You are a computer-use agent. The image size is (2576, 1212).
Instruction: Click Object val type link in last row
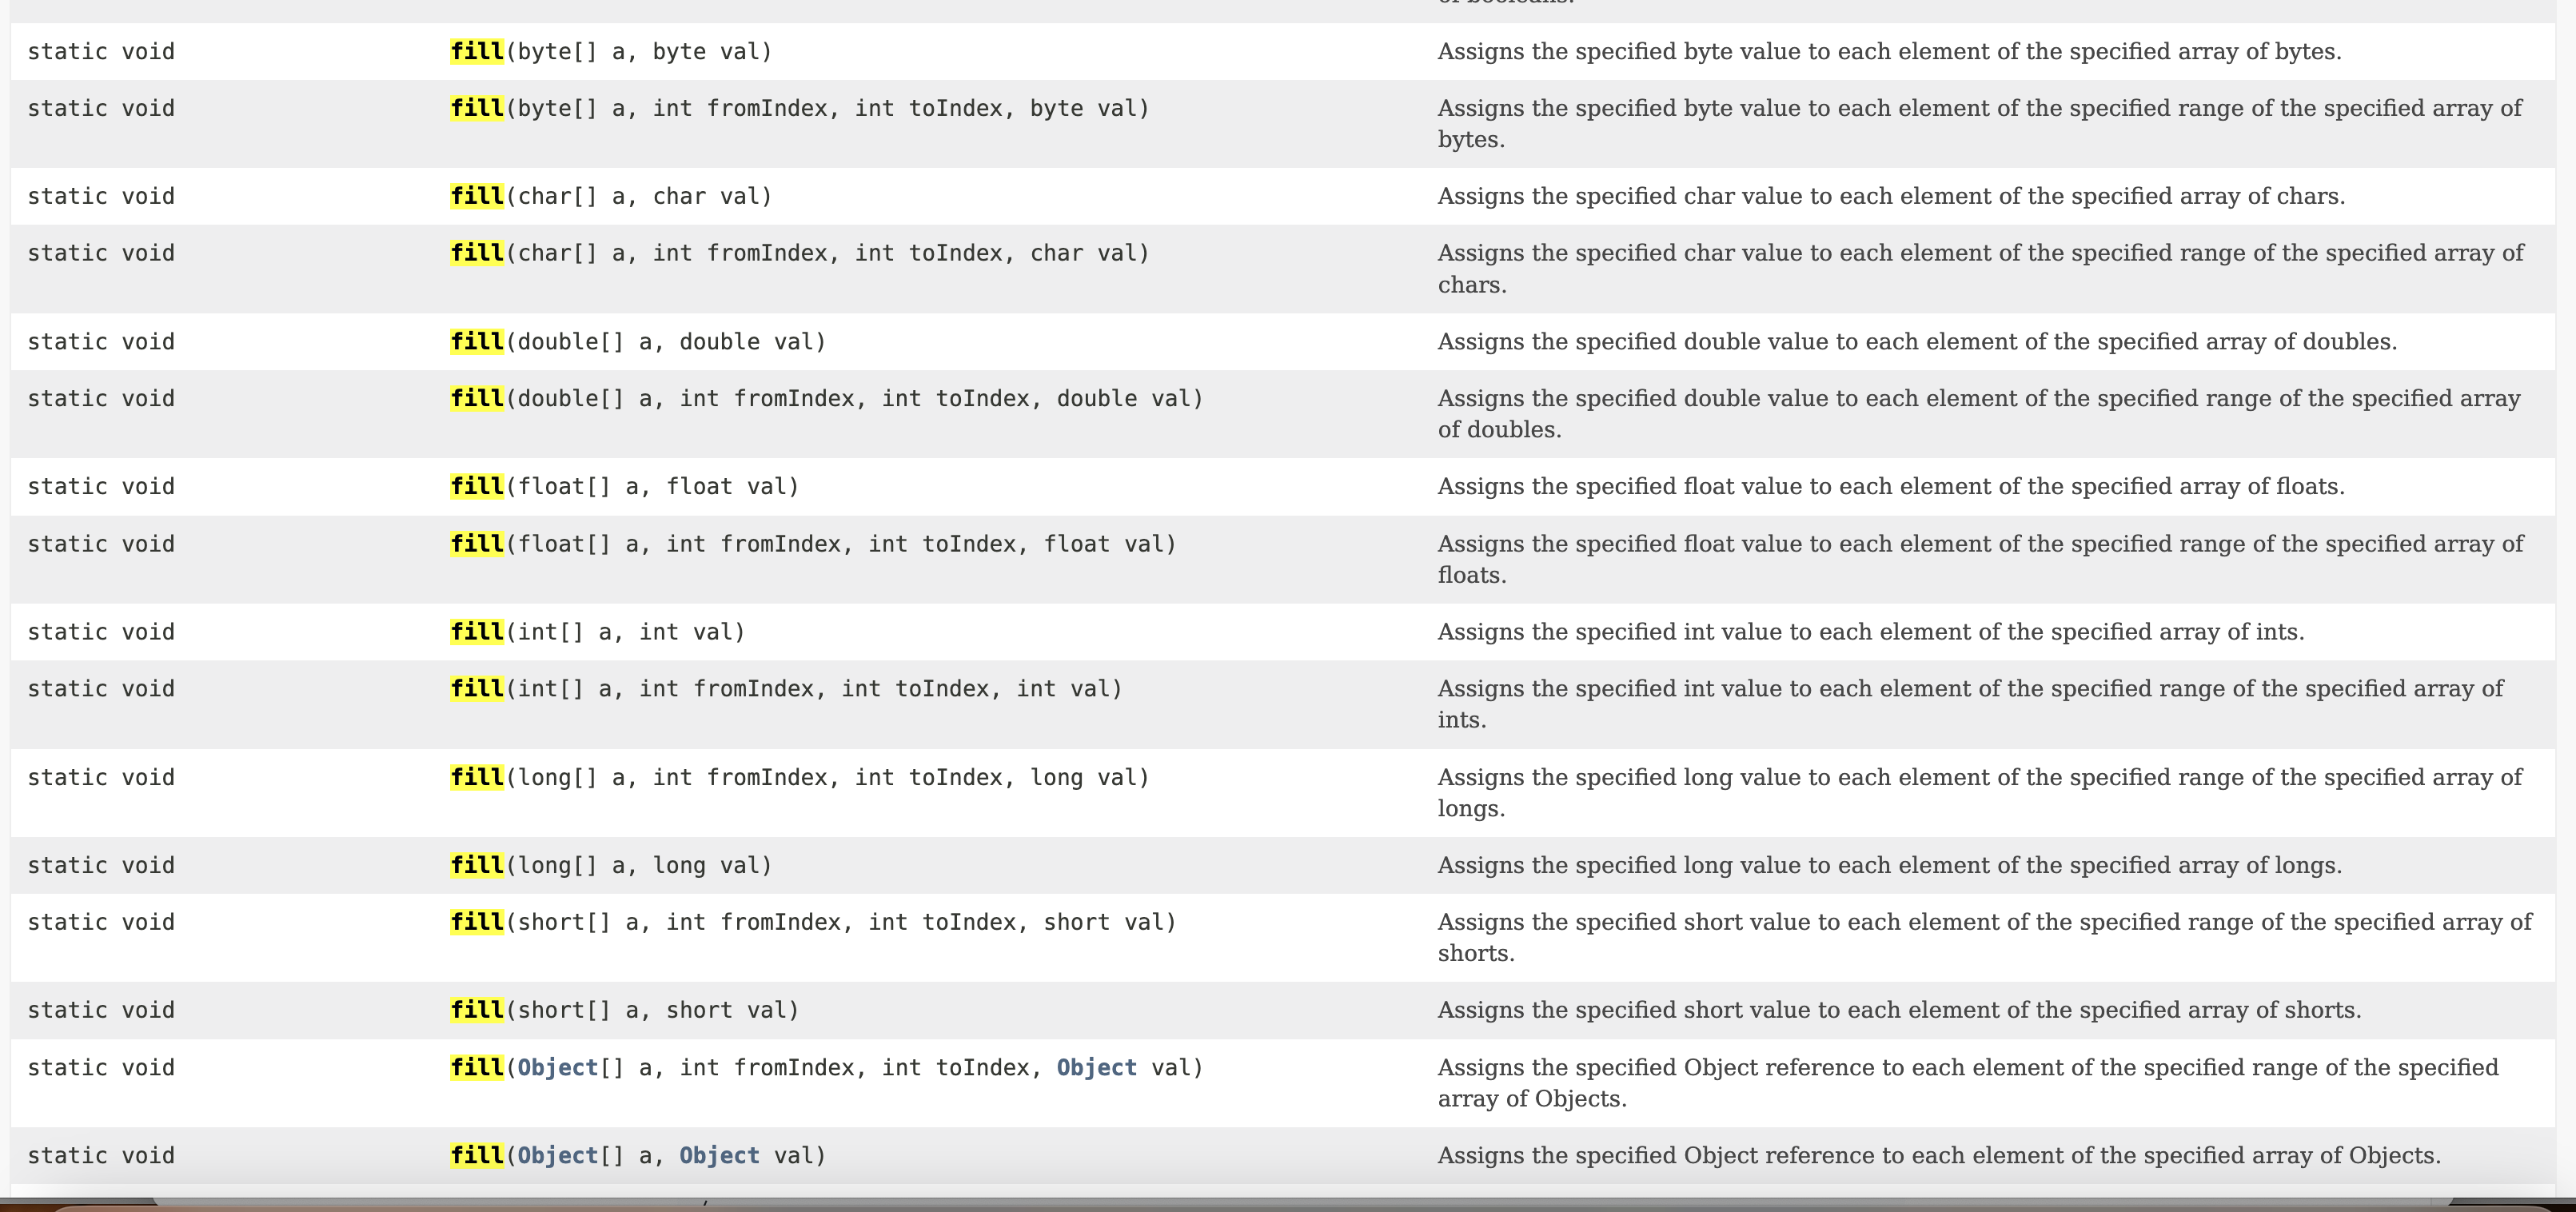pos(719,1156)
